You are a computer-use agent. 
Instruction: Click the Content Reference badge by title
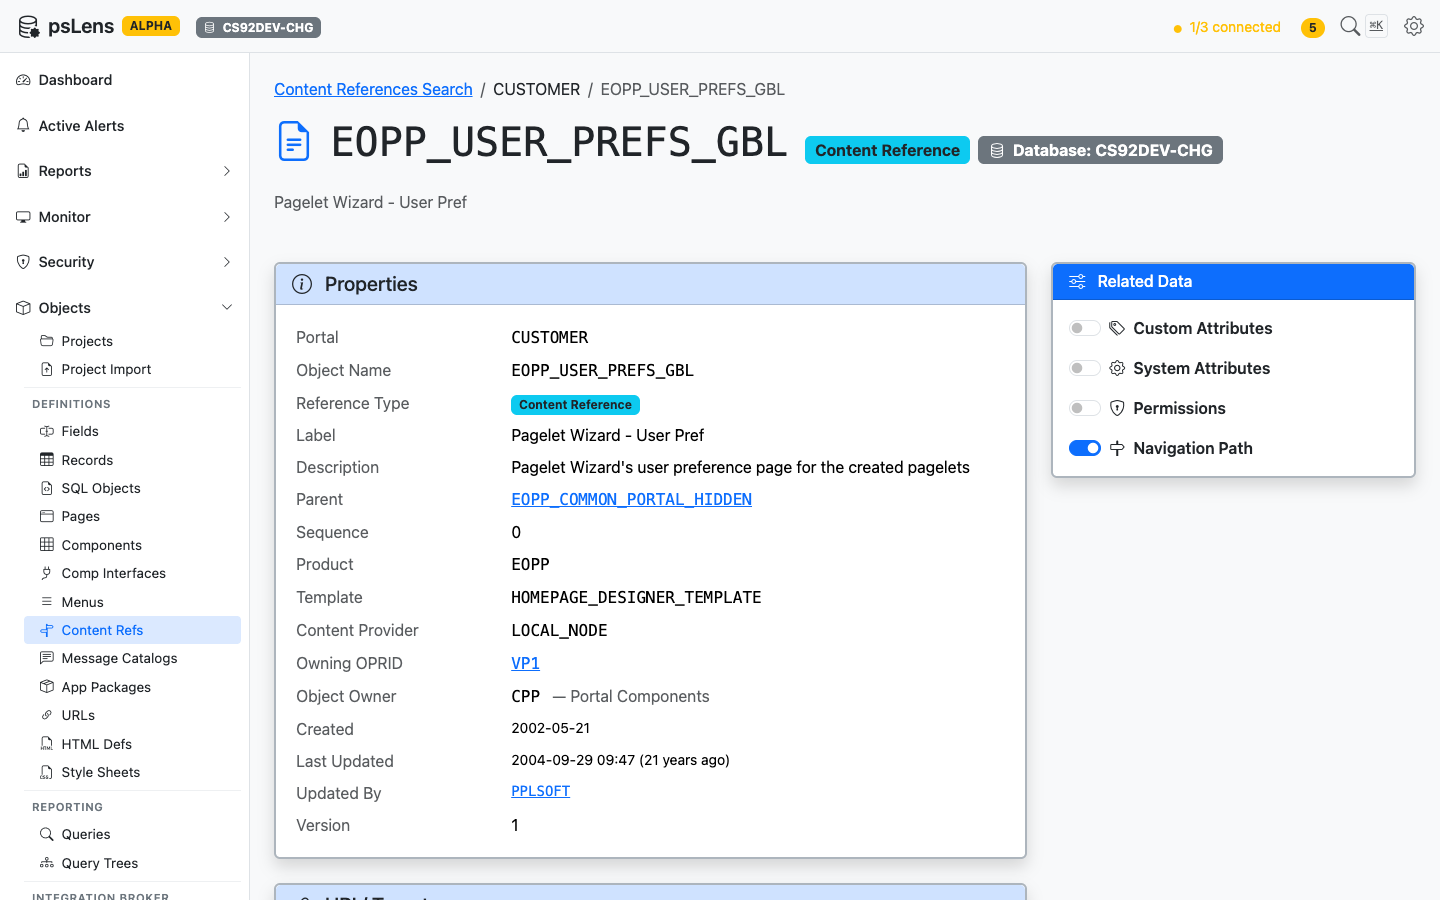pos(887,150)
